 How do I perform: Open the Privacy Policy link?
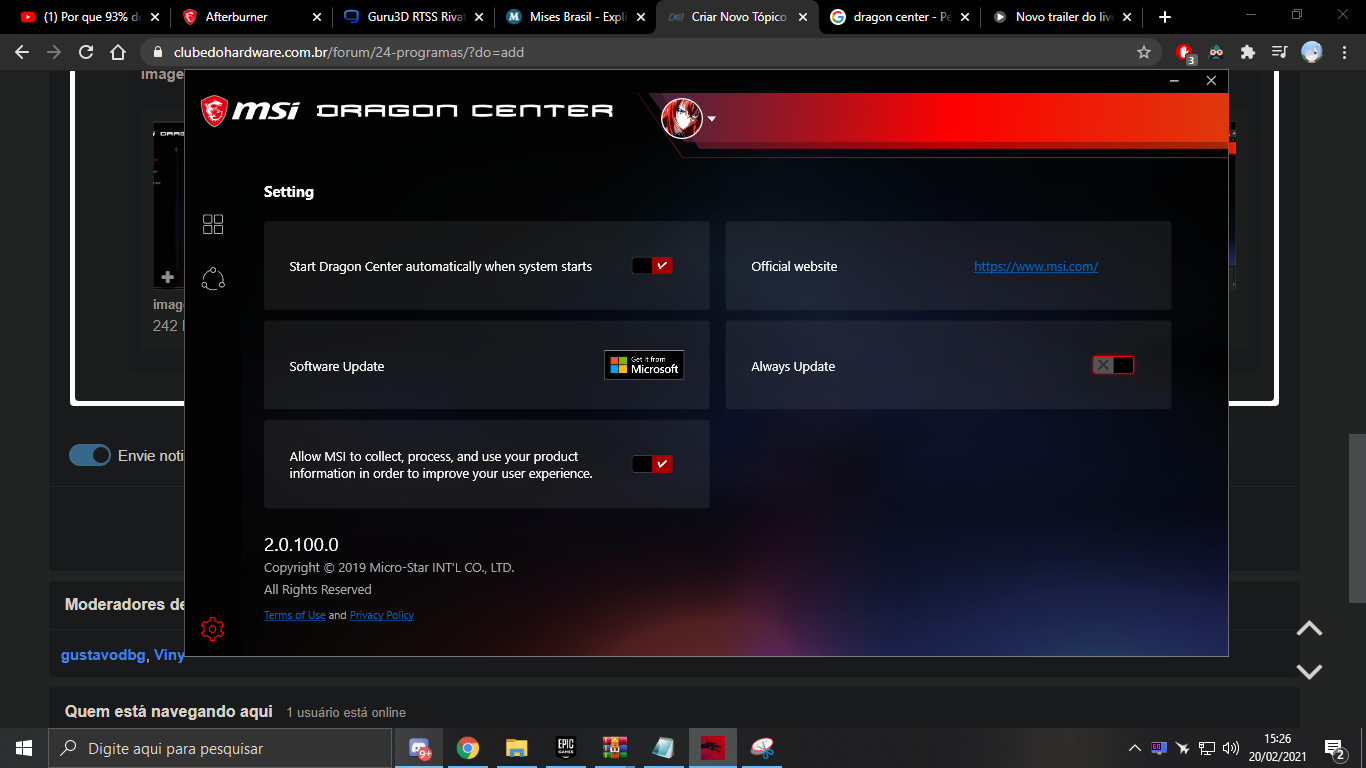(382, 615)
